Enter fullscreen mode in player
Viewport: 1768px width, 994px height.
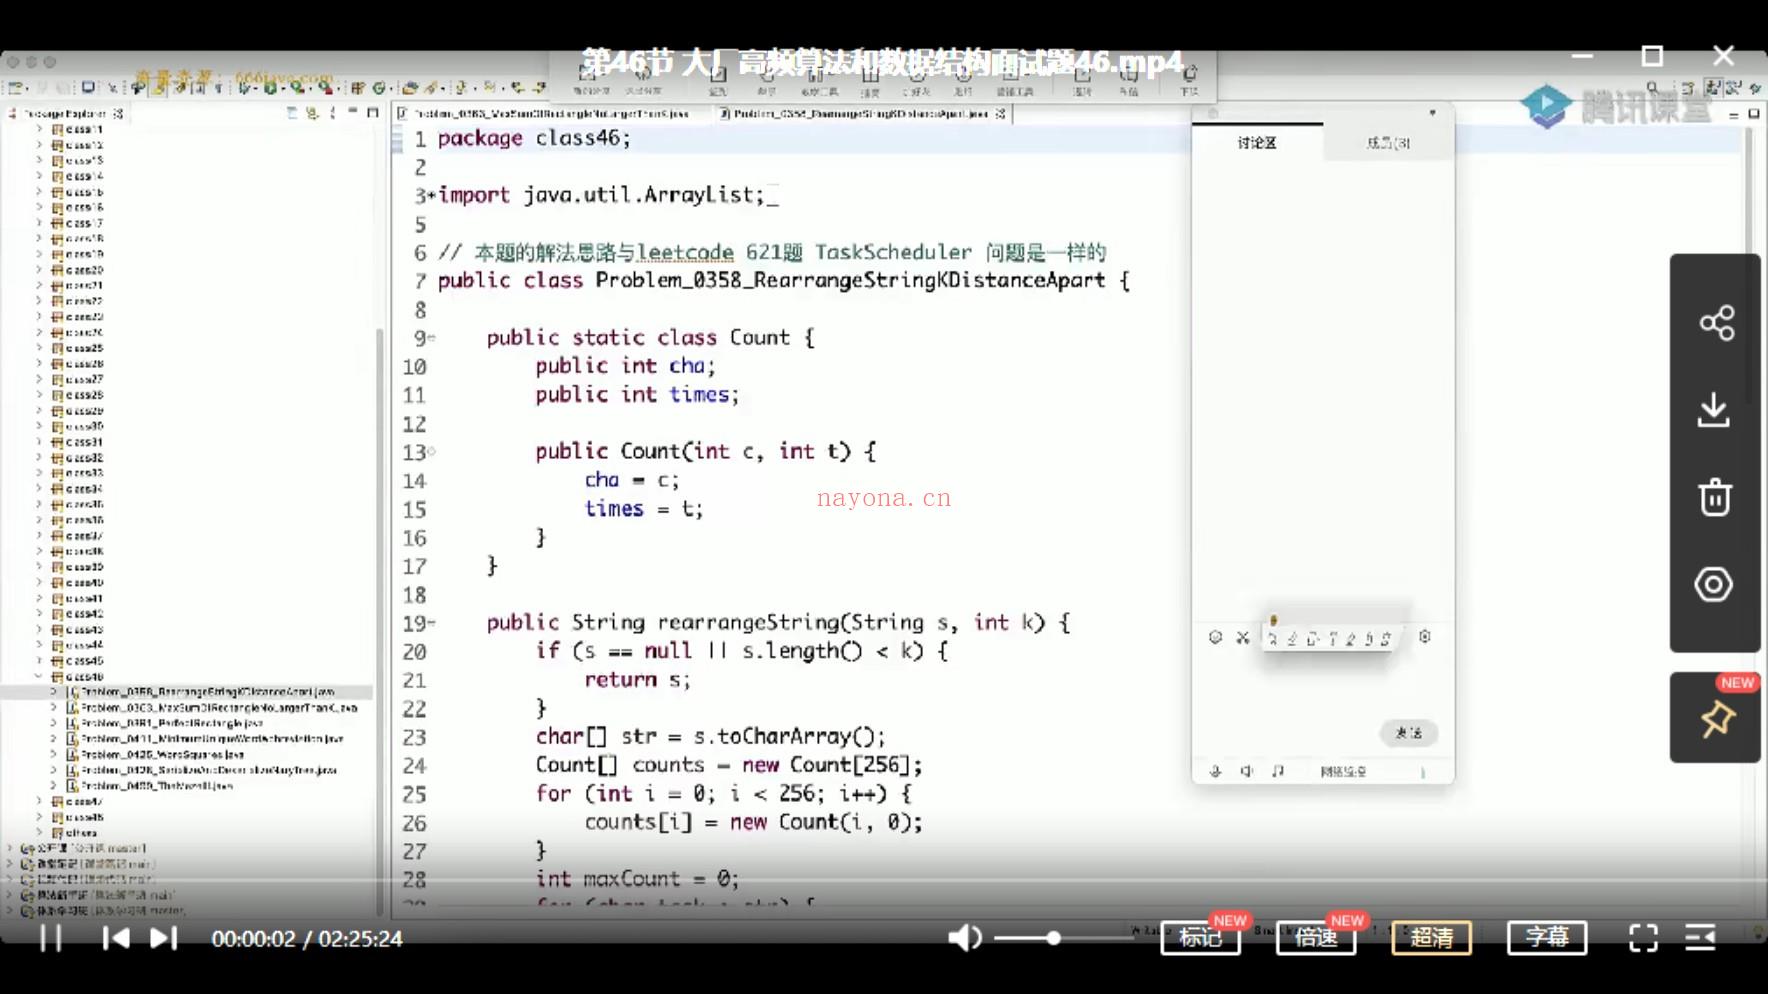[1643, 938]
